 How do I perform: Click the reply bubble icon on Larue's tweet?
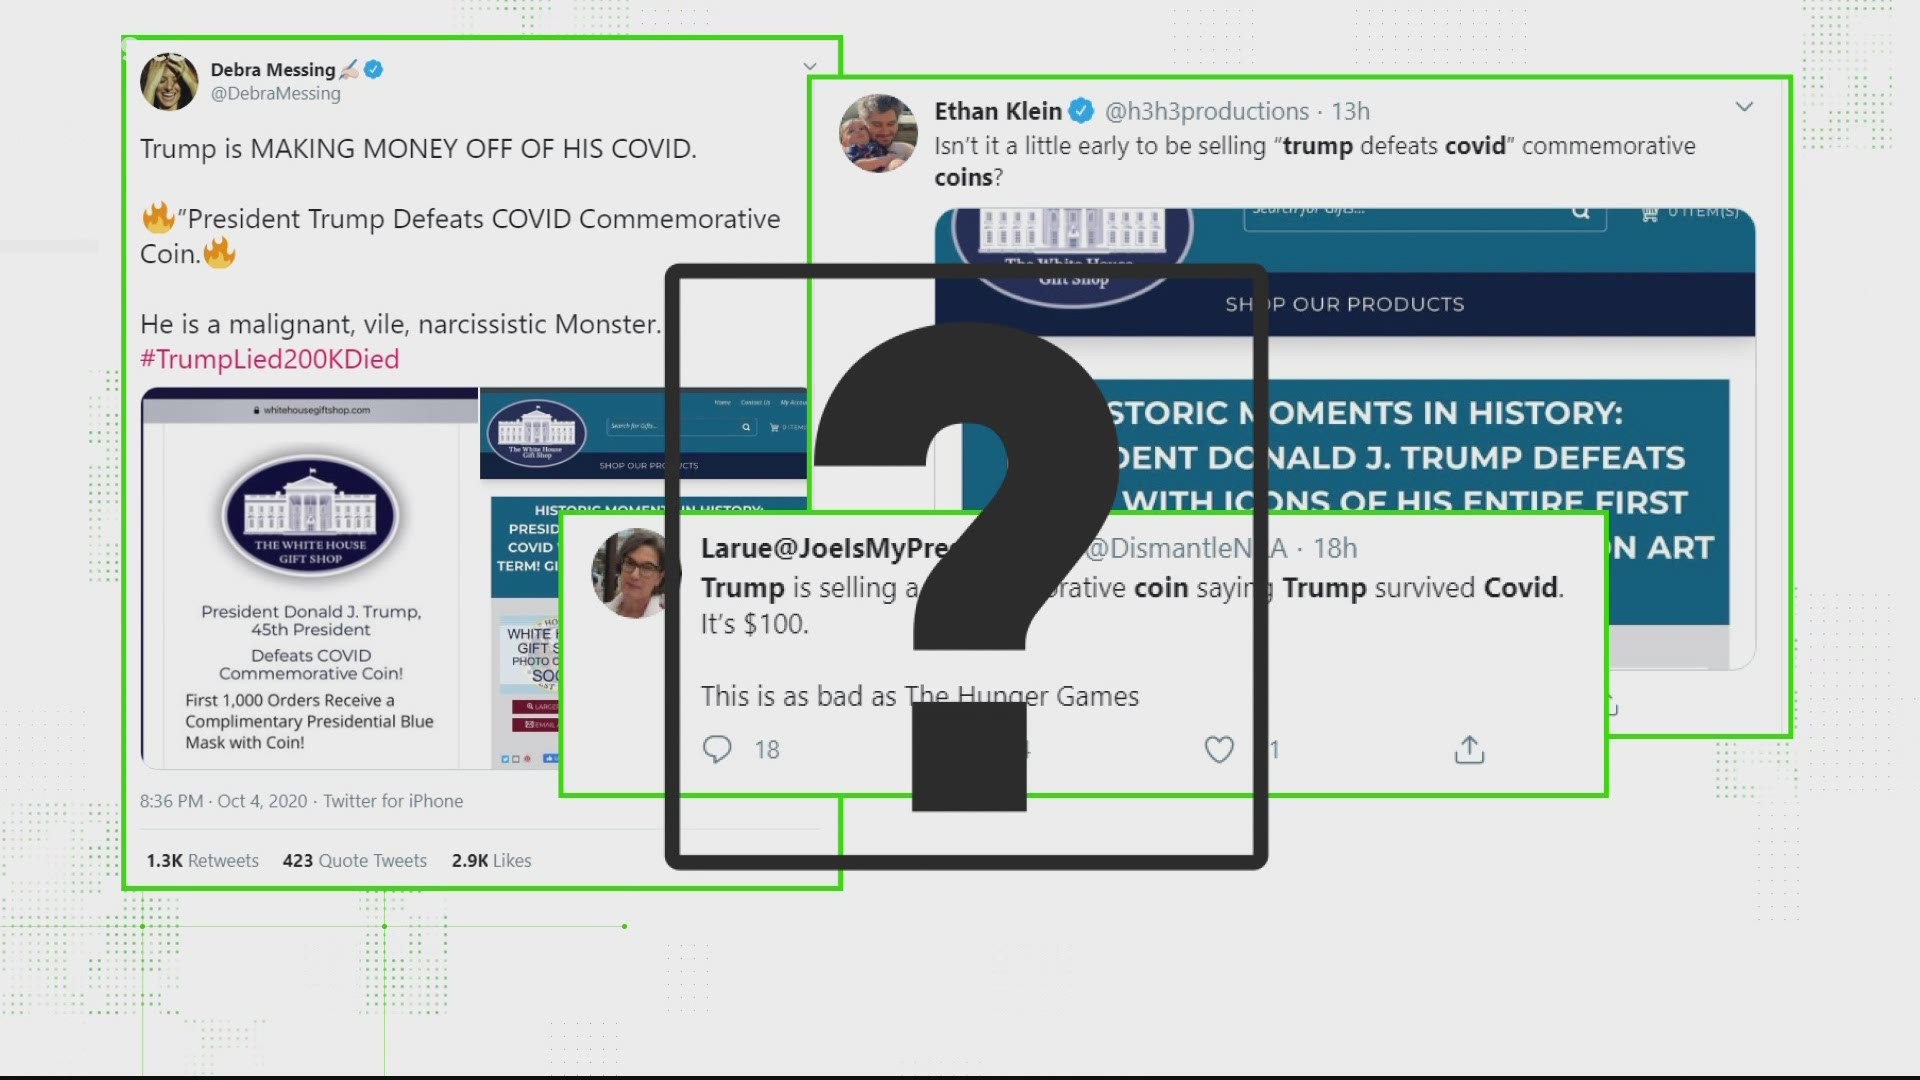(717, 749)
